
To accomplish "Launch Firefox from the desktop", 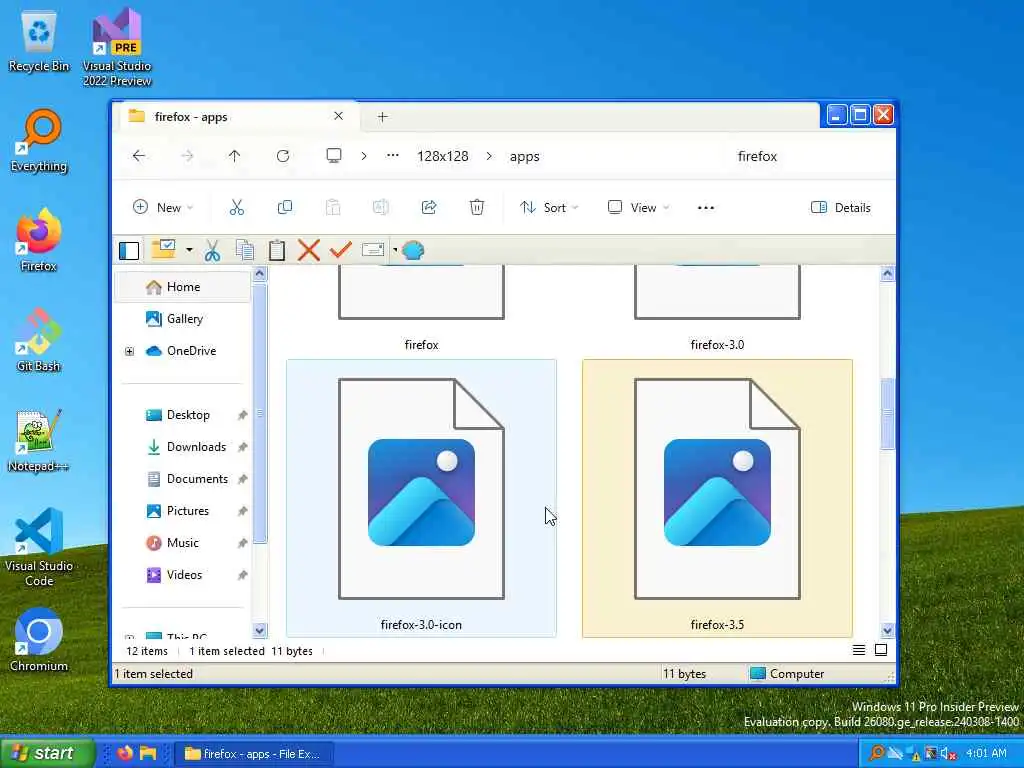I will click(x=39, y=240).
